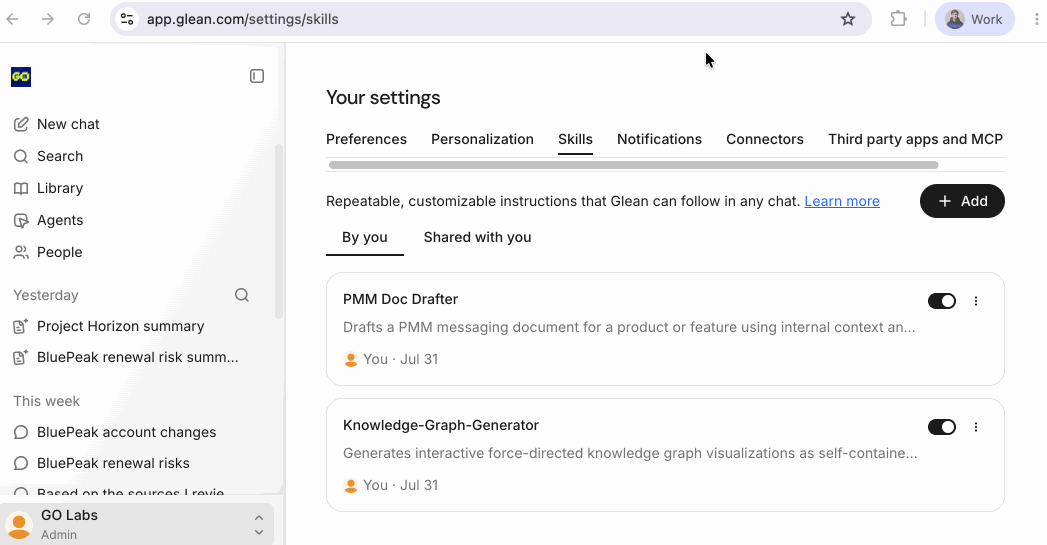Select the Shared with you tab
Image resolution: width=1047 pixels, height=545 pixels.
coord(477,238)
